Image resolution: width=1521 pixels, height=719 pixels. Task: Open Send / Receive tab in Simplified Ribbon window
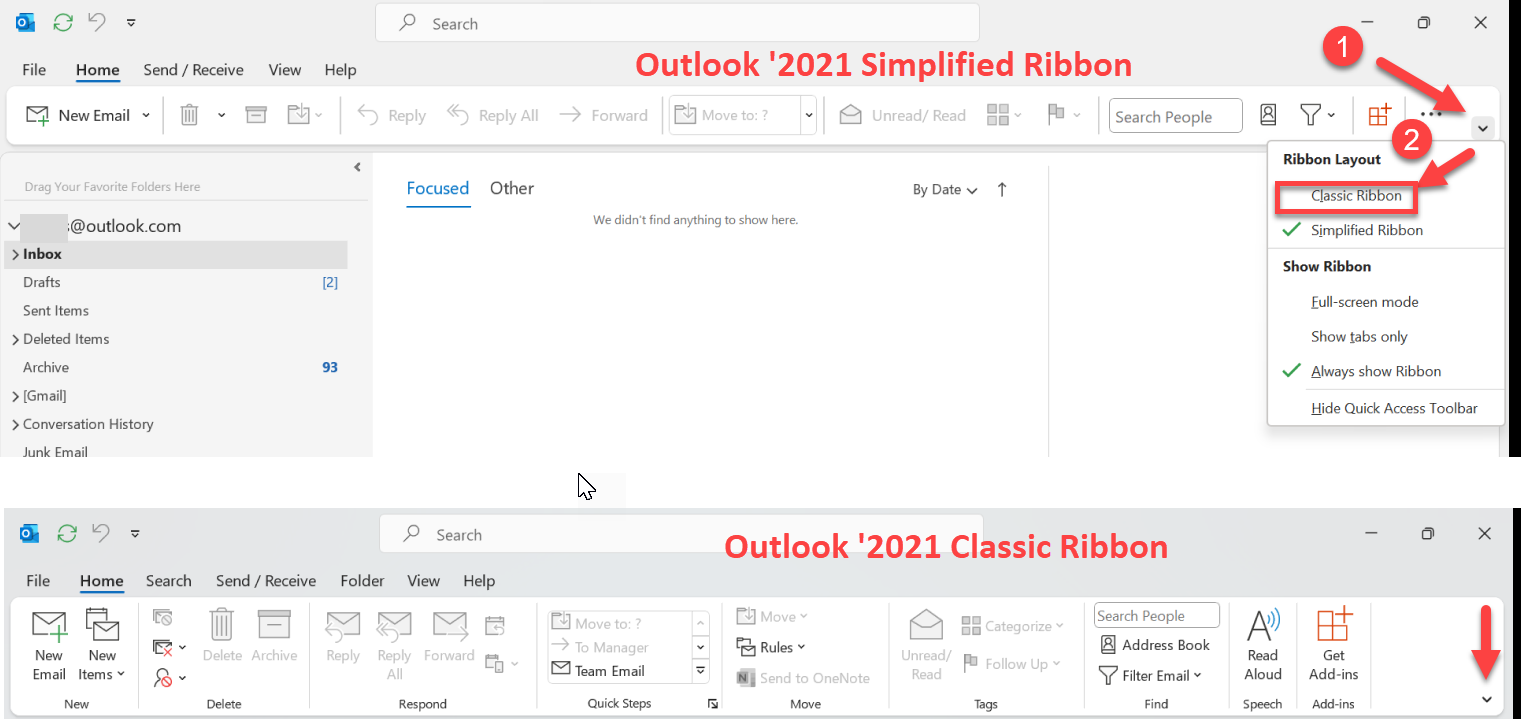[193, 70]
